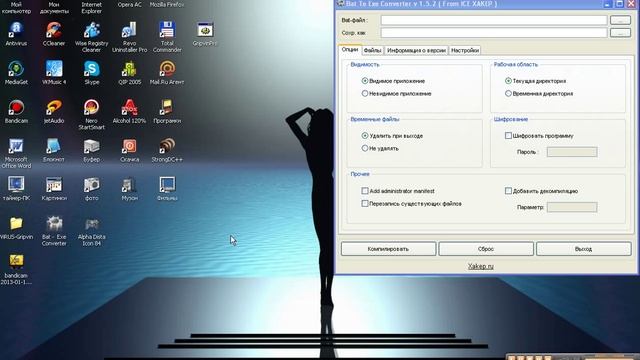Click the Сохр. как path input field
This screenshot has height=360, width=640.
pyautogui.click(x=494, y=33)
